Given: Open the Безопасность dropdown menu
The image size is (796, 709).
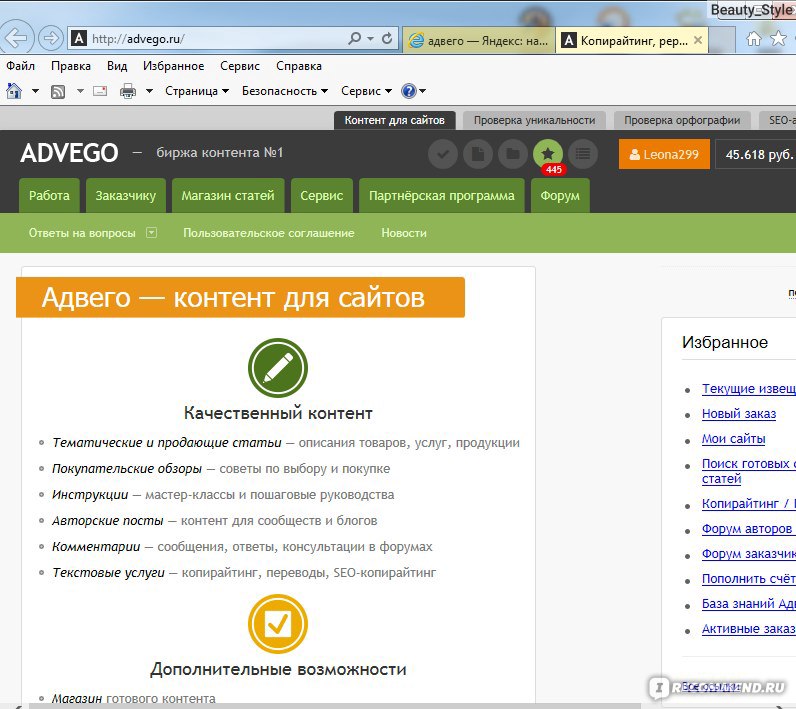Looking at the screenshot, I should (285, 91).
